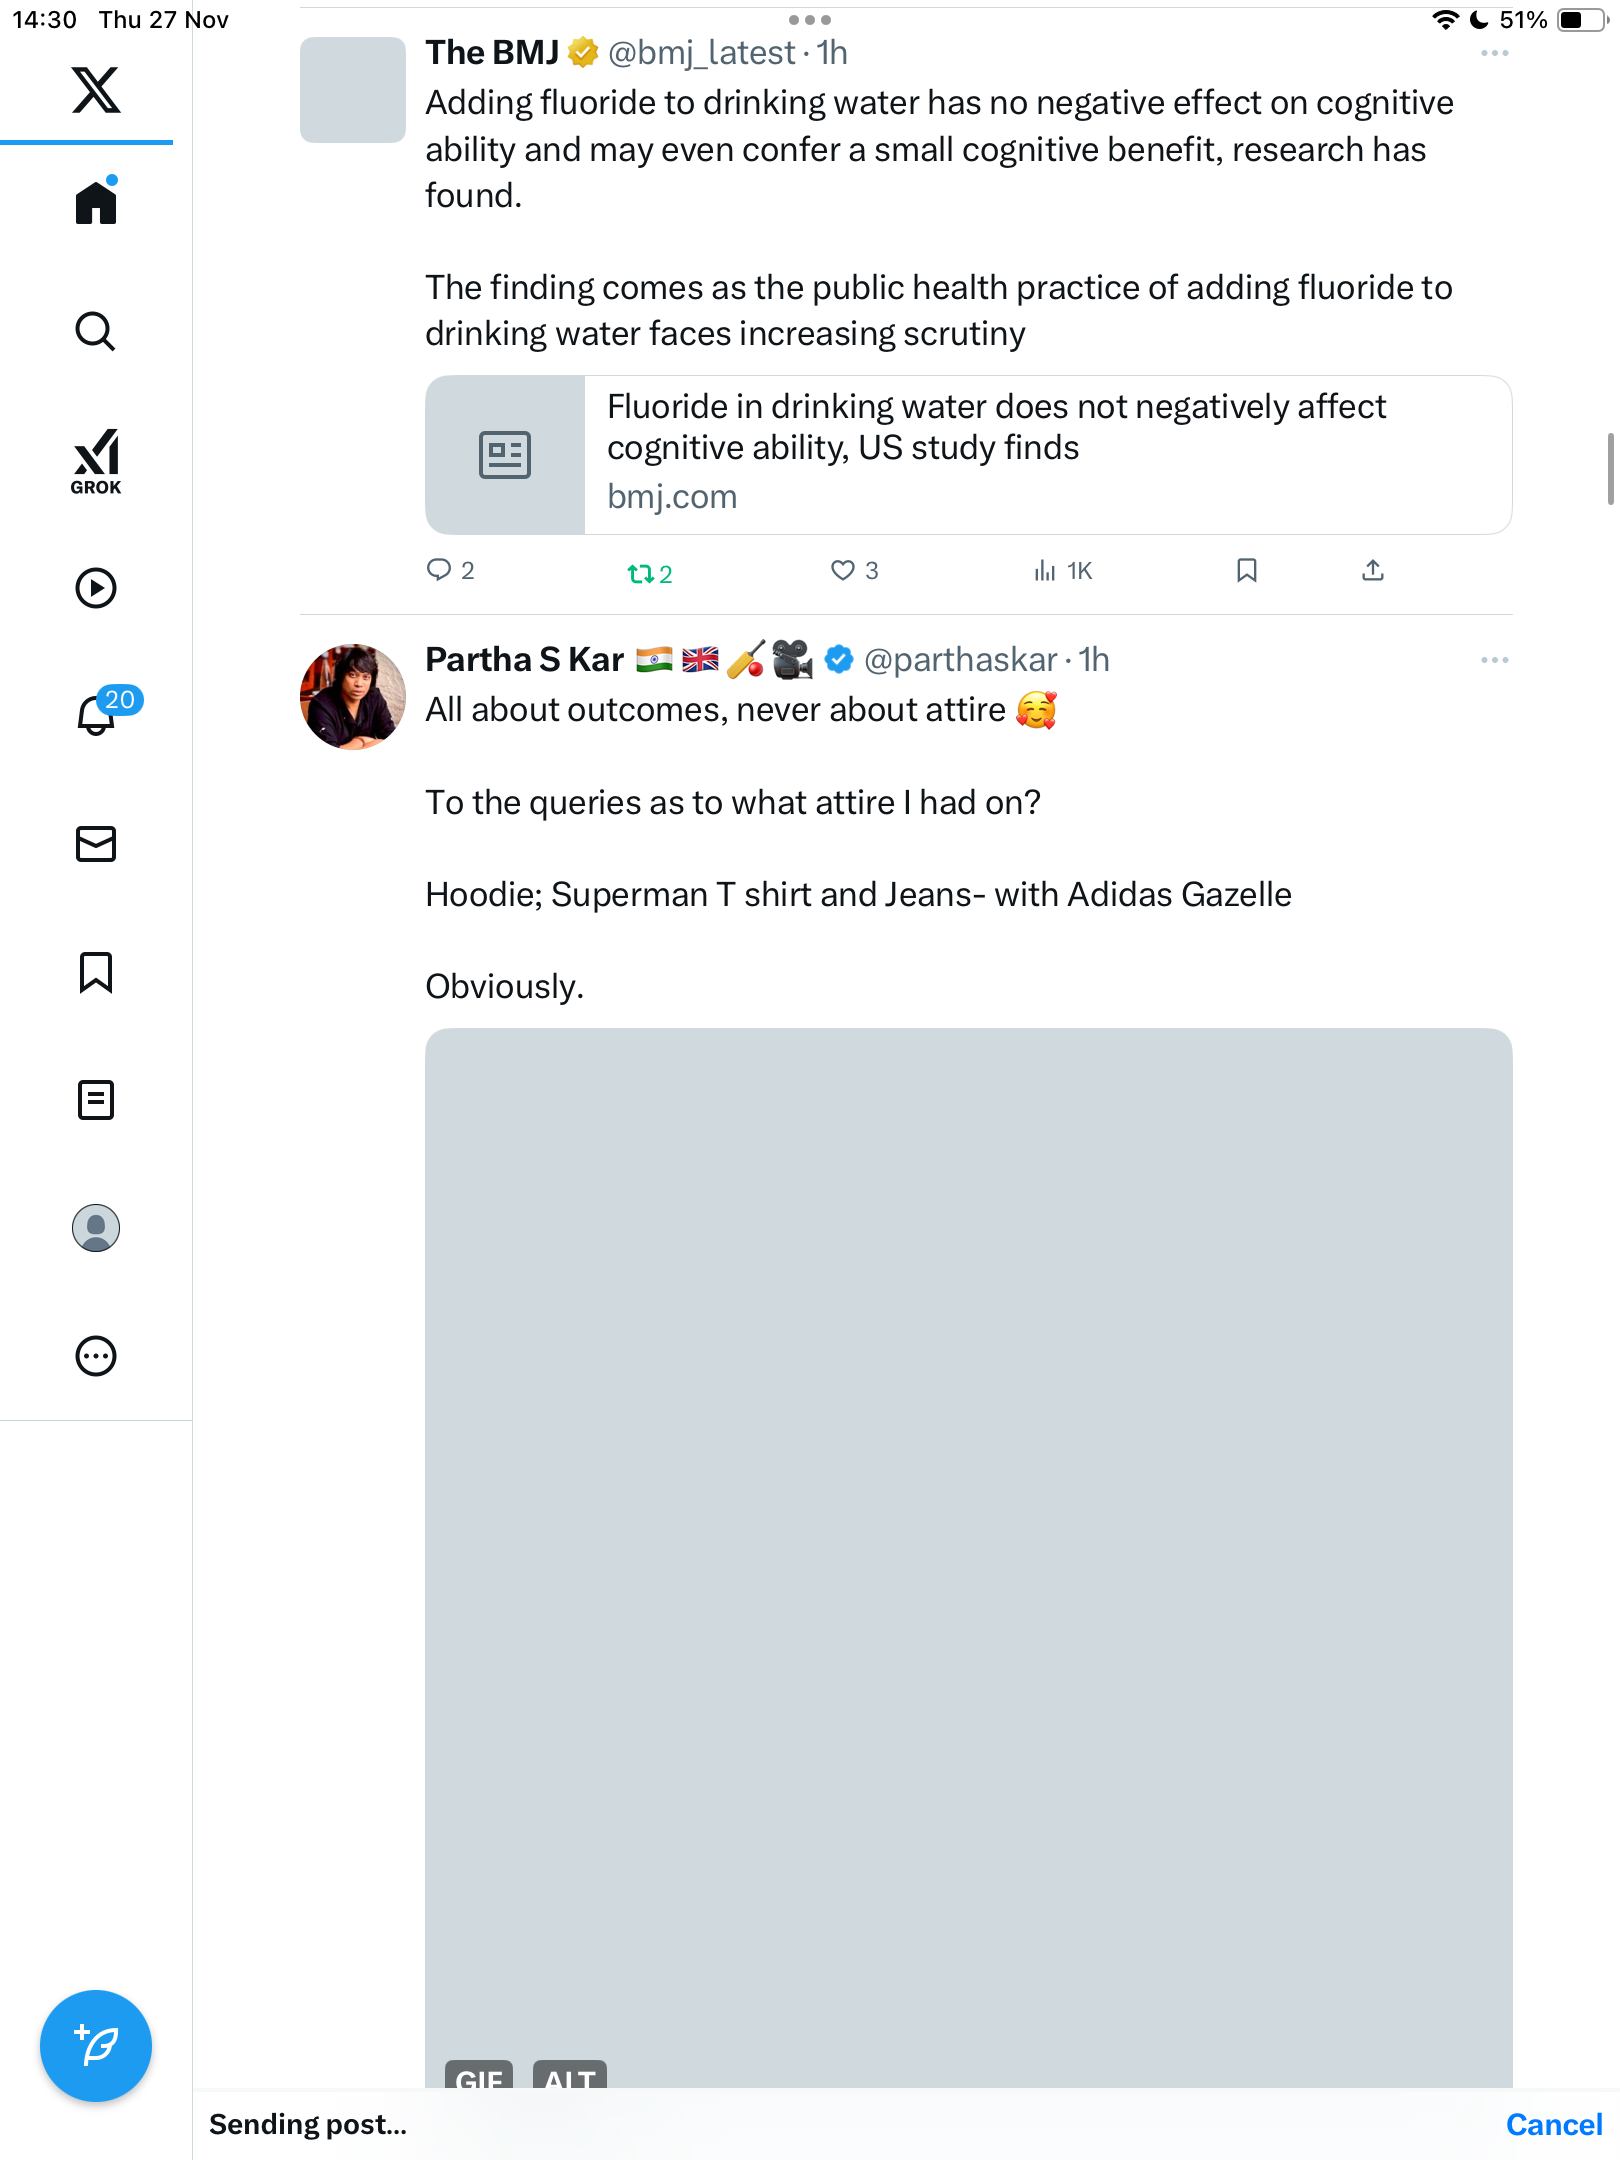
Task: Like The BMJ fluoride post
Action: click(843, 571)
